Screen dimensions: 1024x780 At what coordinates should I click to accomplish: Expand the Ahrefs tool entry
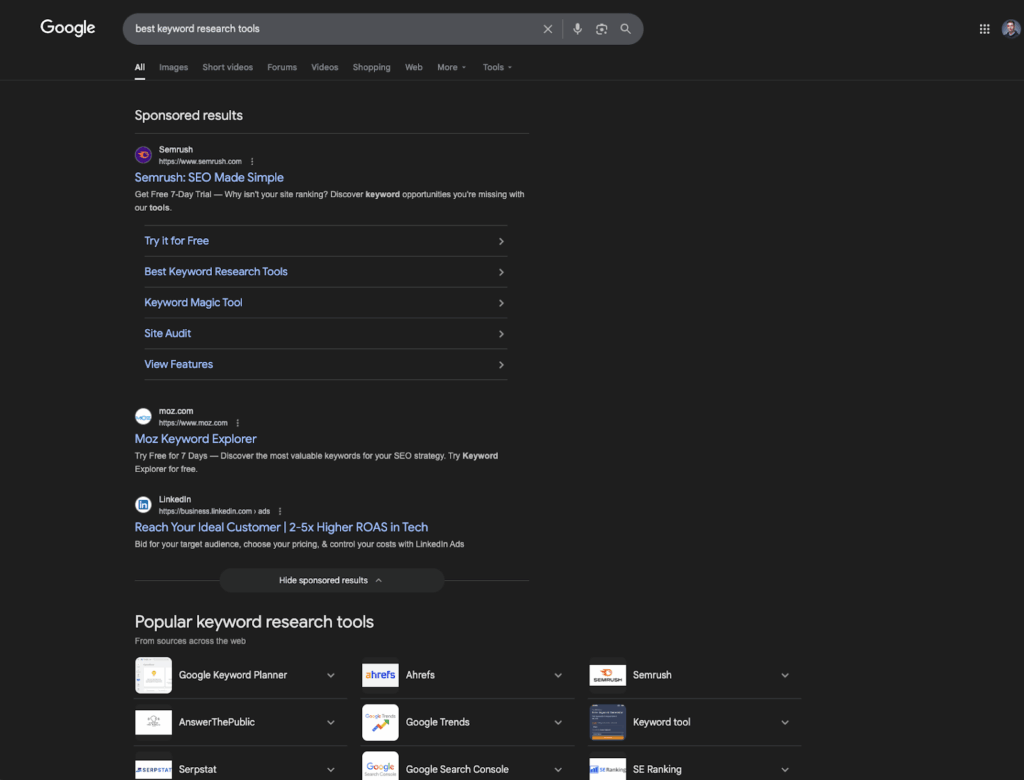(558, 675)
